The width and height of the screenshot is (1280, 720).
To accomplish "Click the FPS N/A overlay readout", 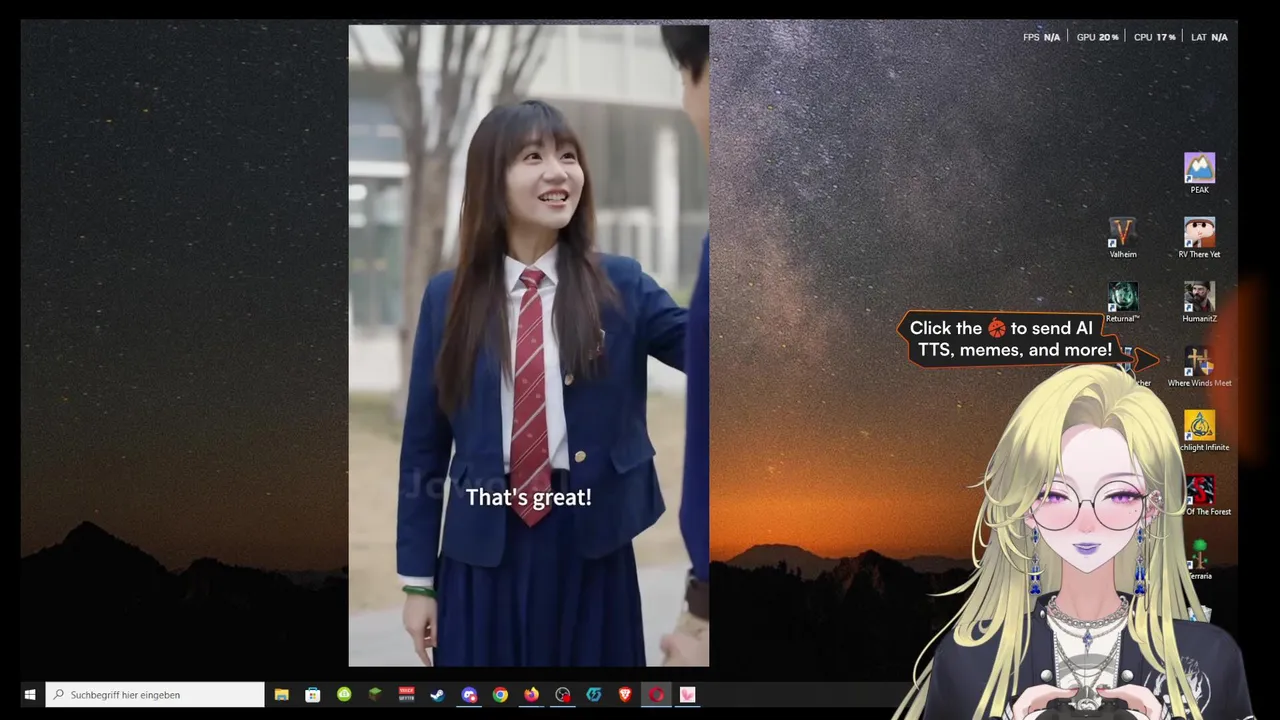I will pyautogui.click(x=1041, y=37).
